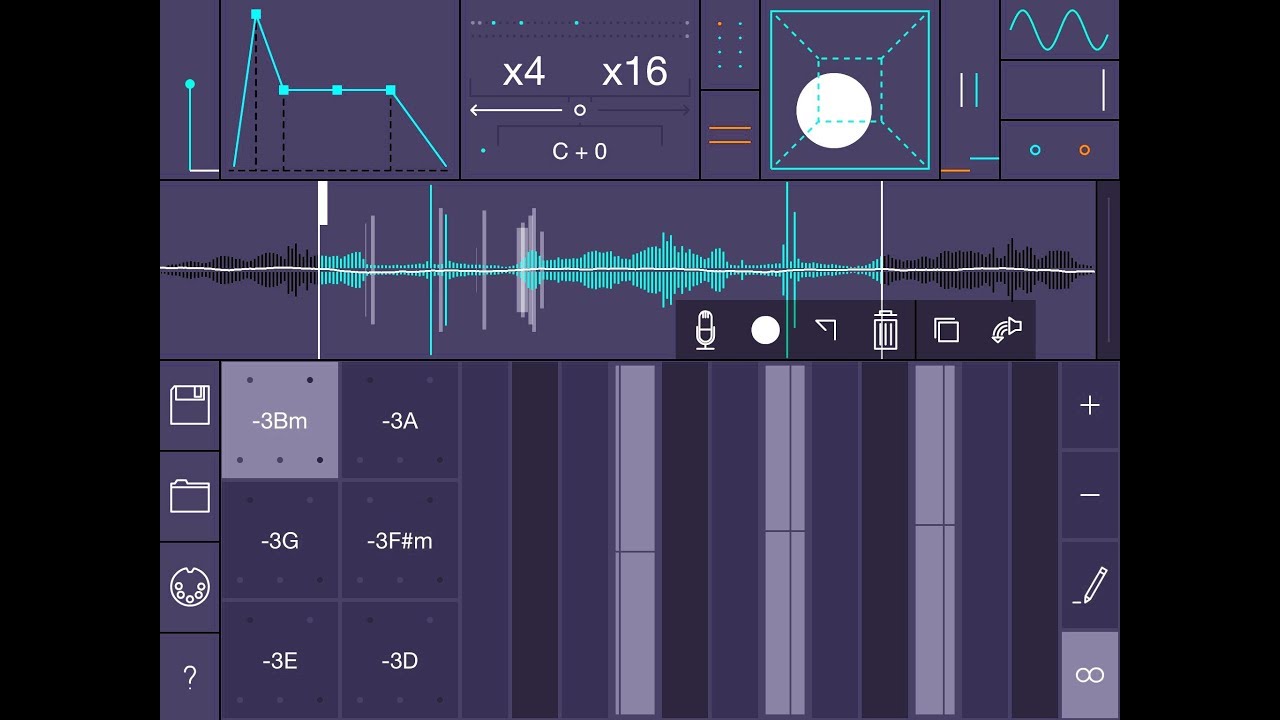This screenshot has height=720, width=1280.
Task: Select the envelope attack peak point
Action: pyautogui.click(x=256, y=14)
